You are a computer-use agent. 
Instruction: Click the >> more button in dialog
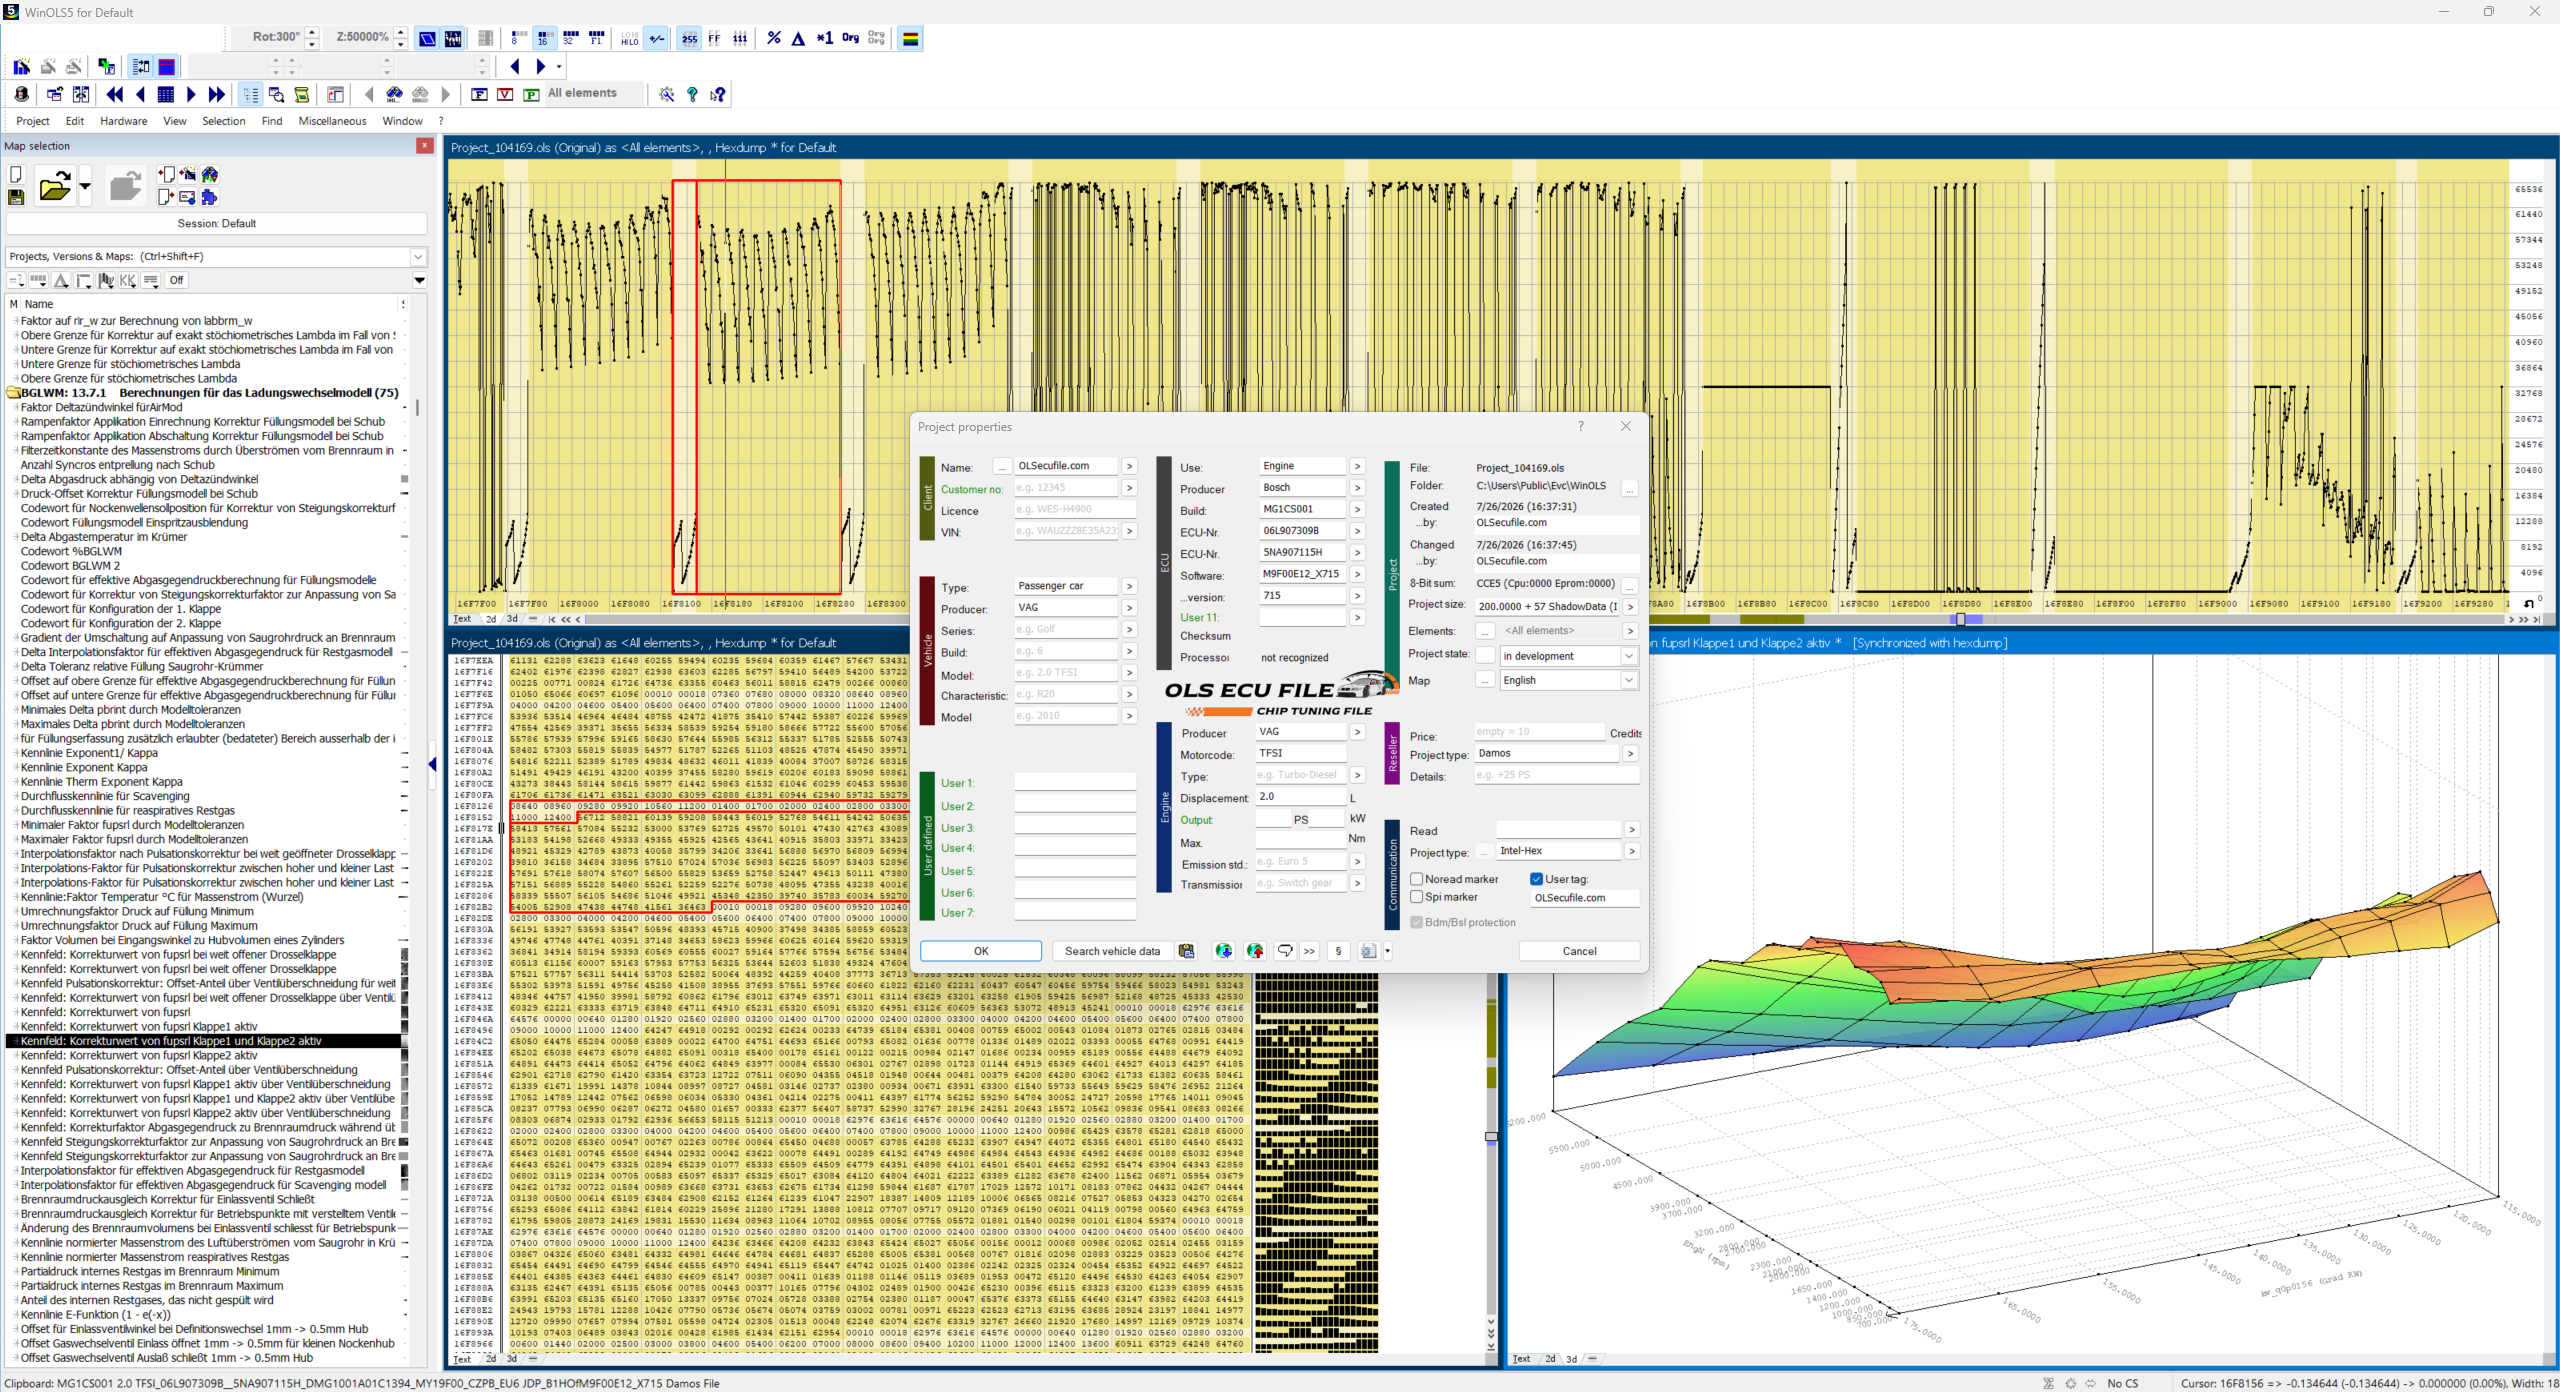click(1309, 951)
